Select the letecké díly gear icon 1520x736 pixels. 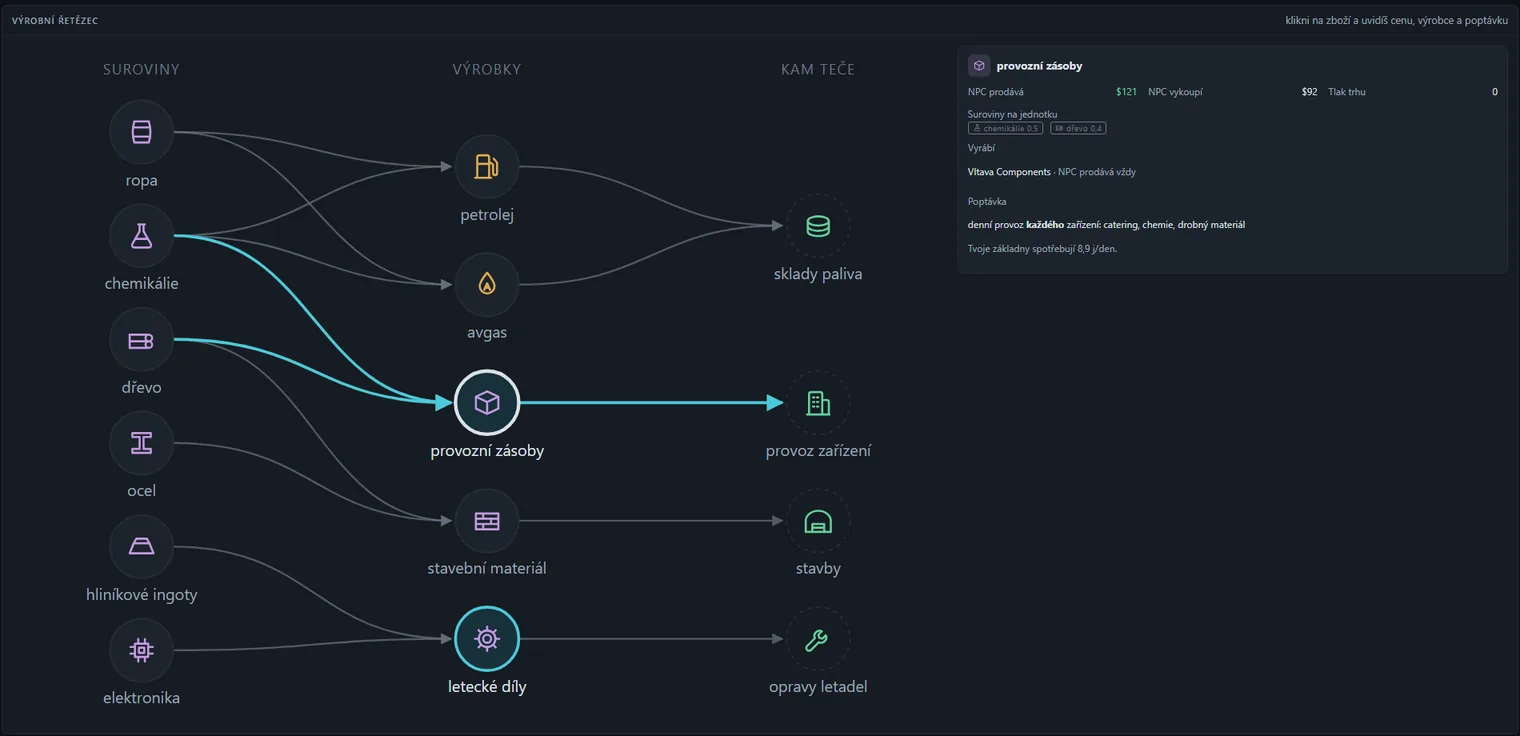(486, 639)
